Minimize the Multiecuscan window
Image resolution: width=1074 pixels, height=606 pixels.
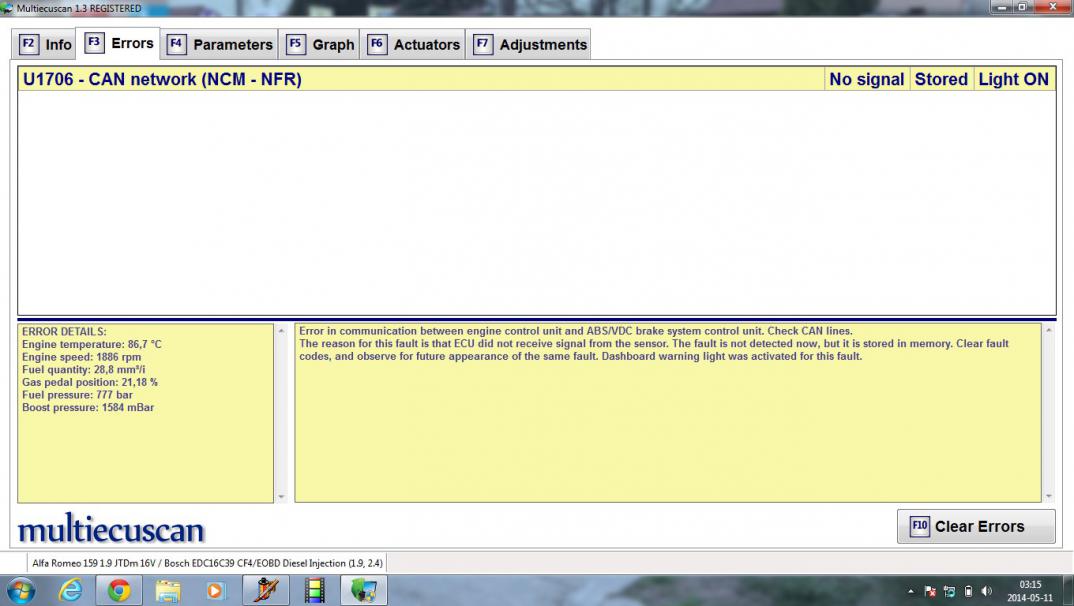[1001, 7]
